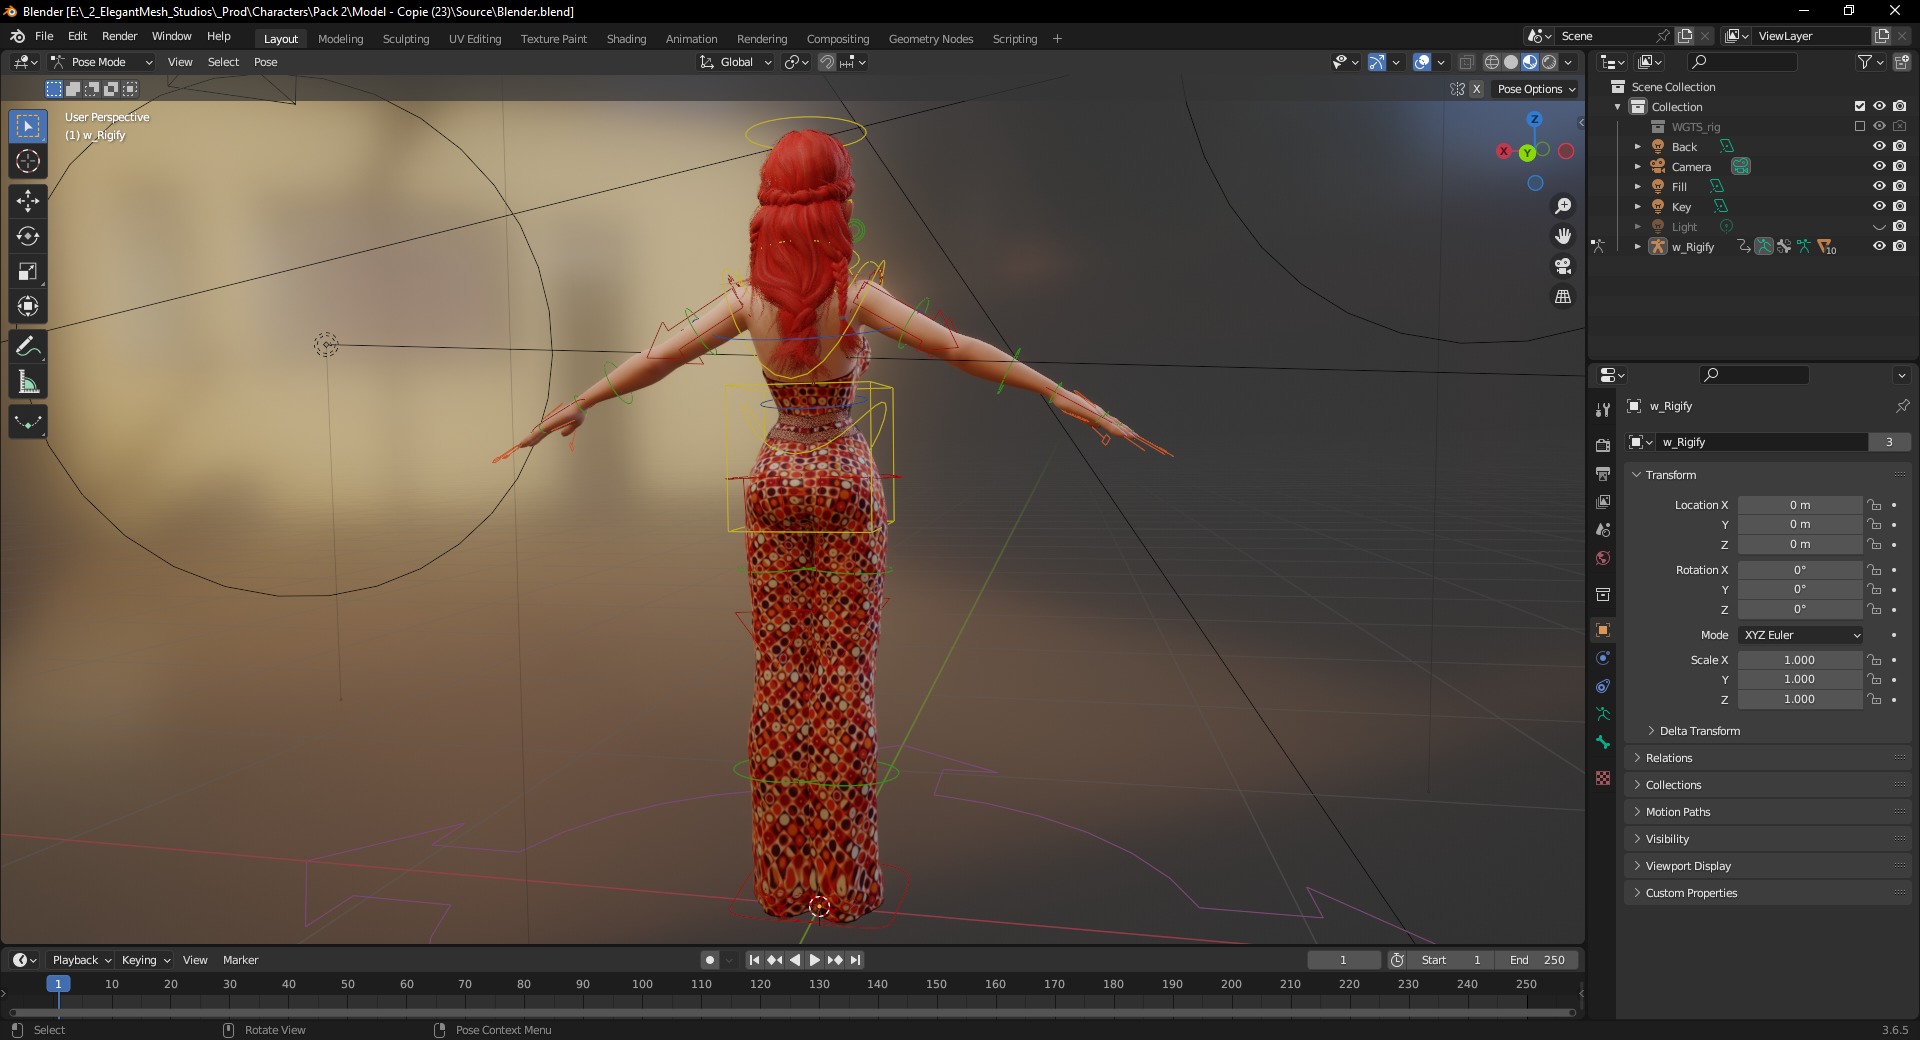
Task: Click the frame 1 playhead marker
Action: pyautogui.click(x=58, y=984)
